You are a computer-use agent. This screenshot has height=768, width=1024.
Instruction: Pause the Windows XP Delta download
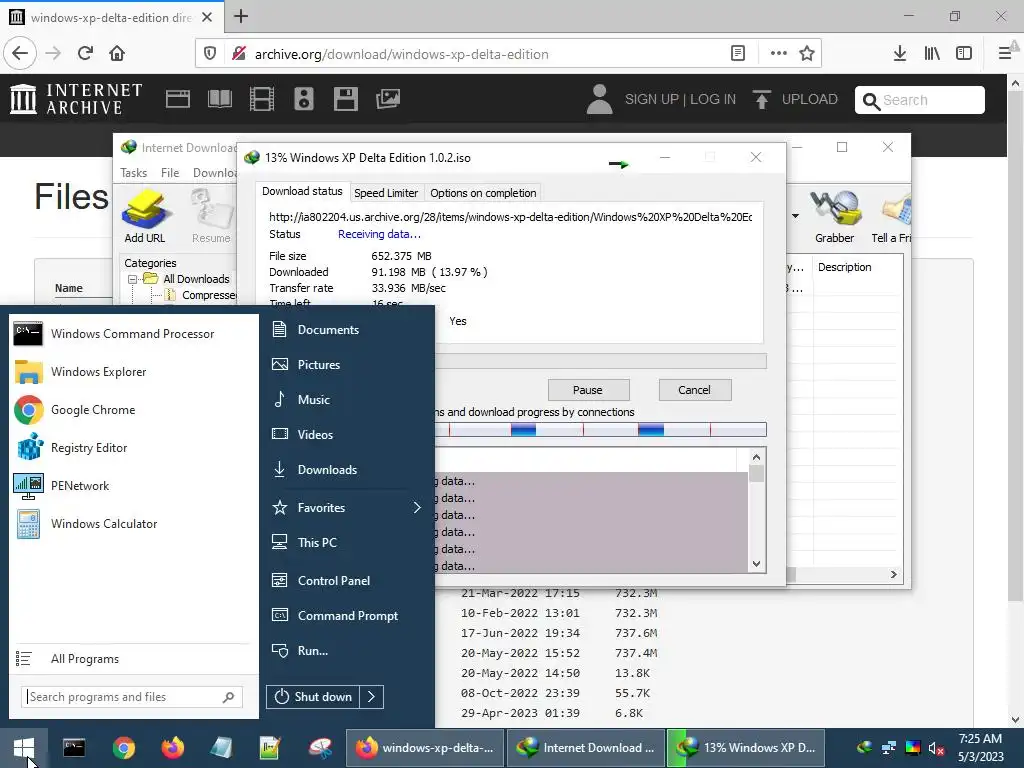588,390
